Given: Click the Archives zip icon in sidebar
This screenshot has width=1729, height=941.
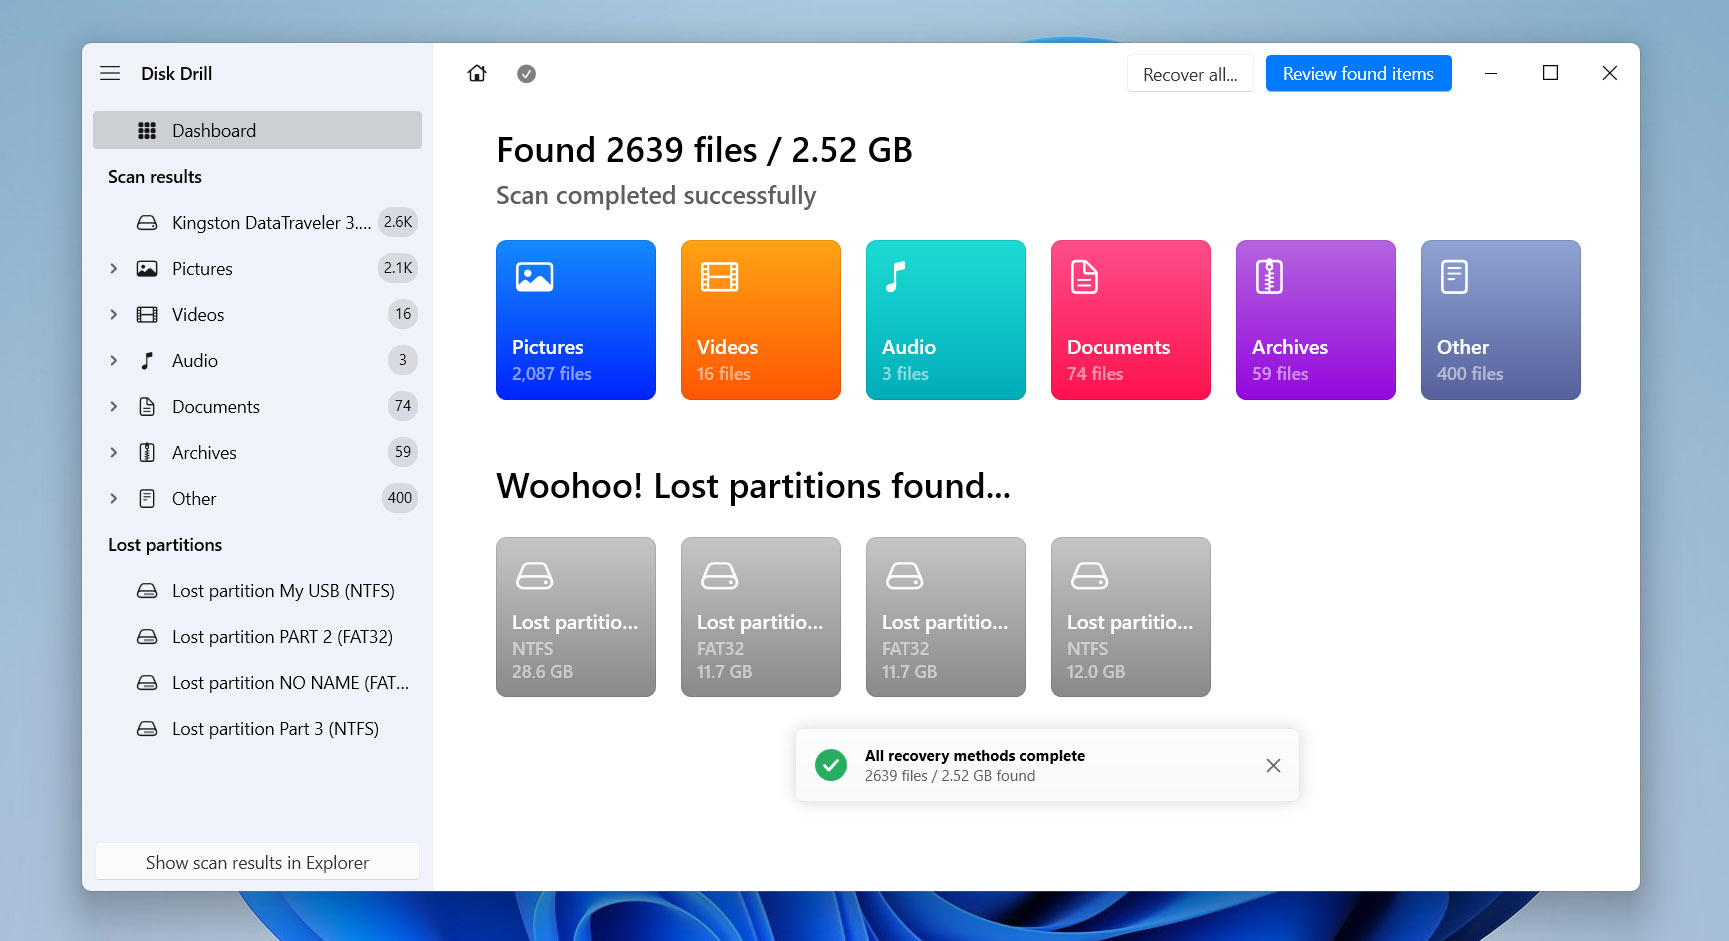Looking at the screenshot, I should [147, 452].
